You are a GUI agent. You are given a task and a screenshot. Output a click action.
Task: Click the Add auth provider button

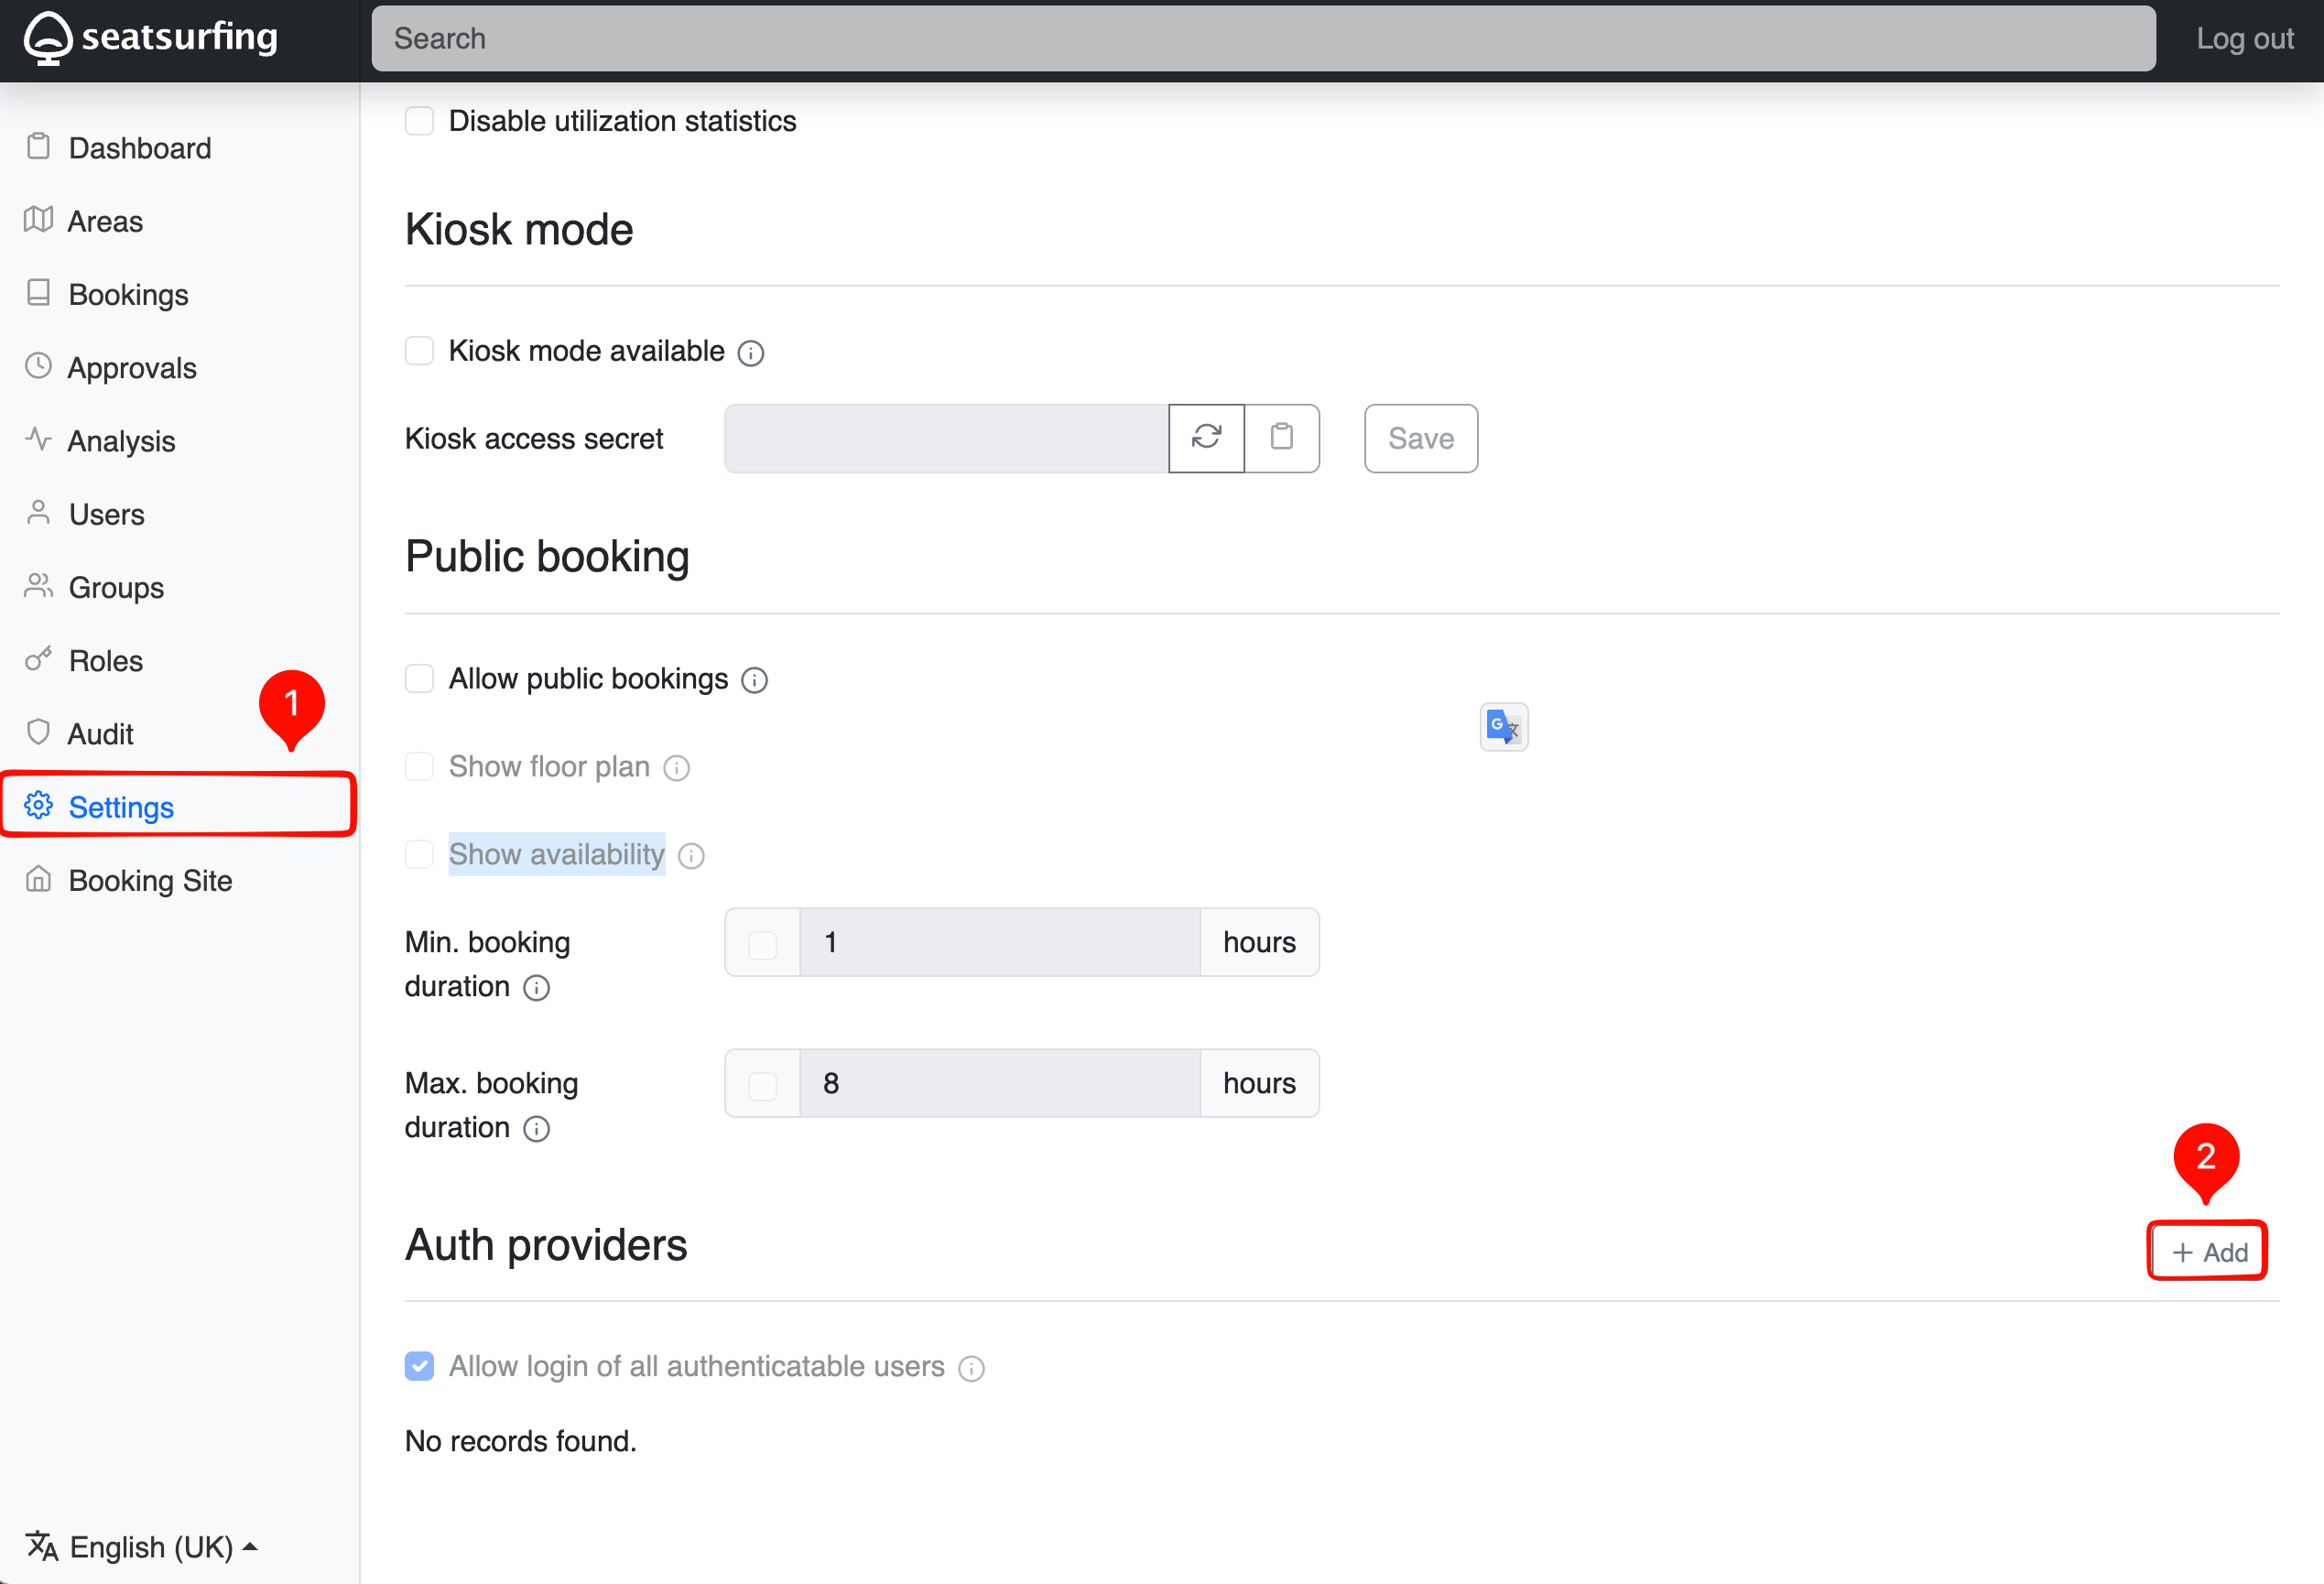tap(2208, 1252)
